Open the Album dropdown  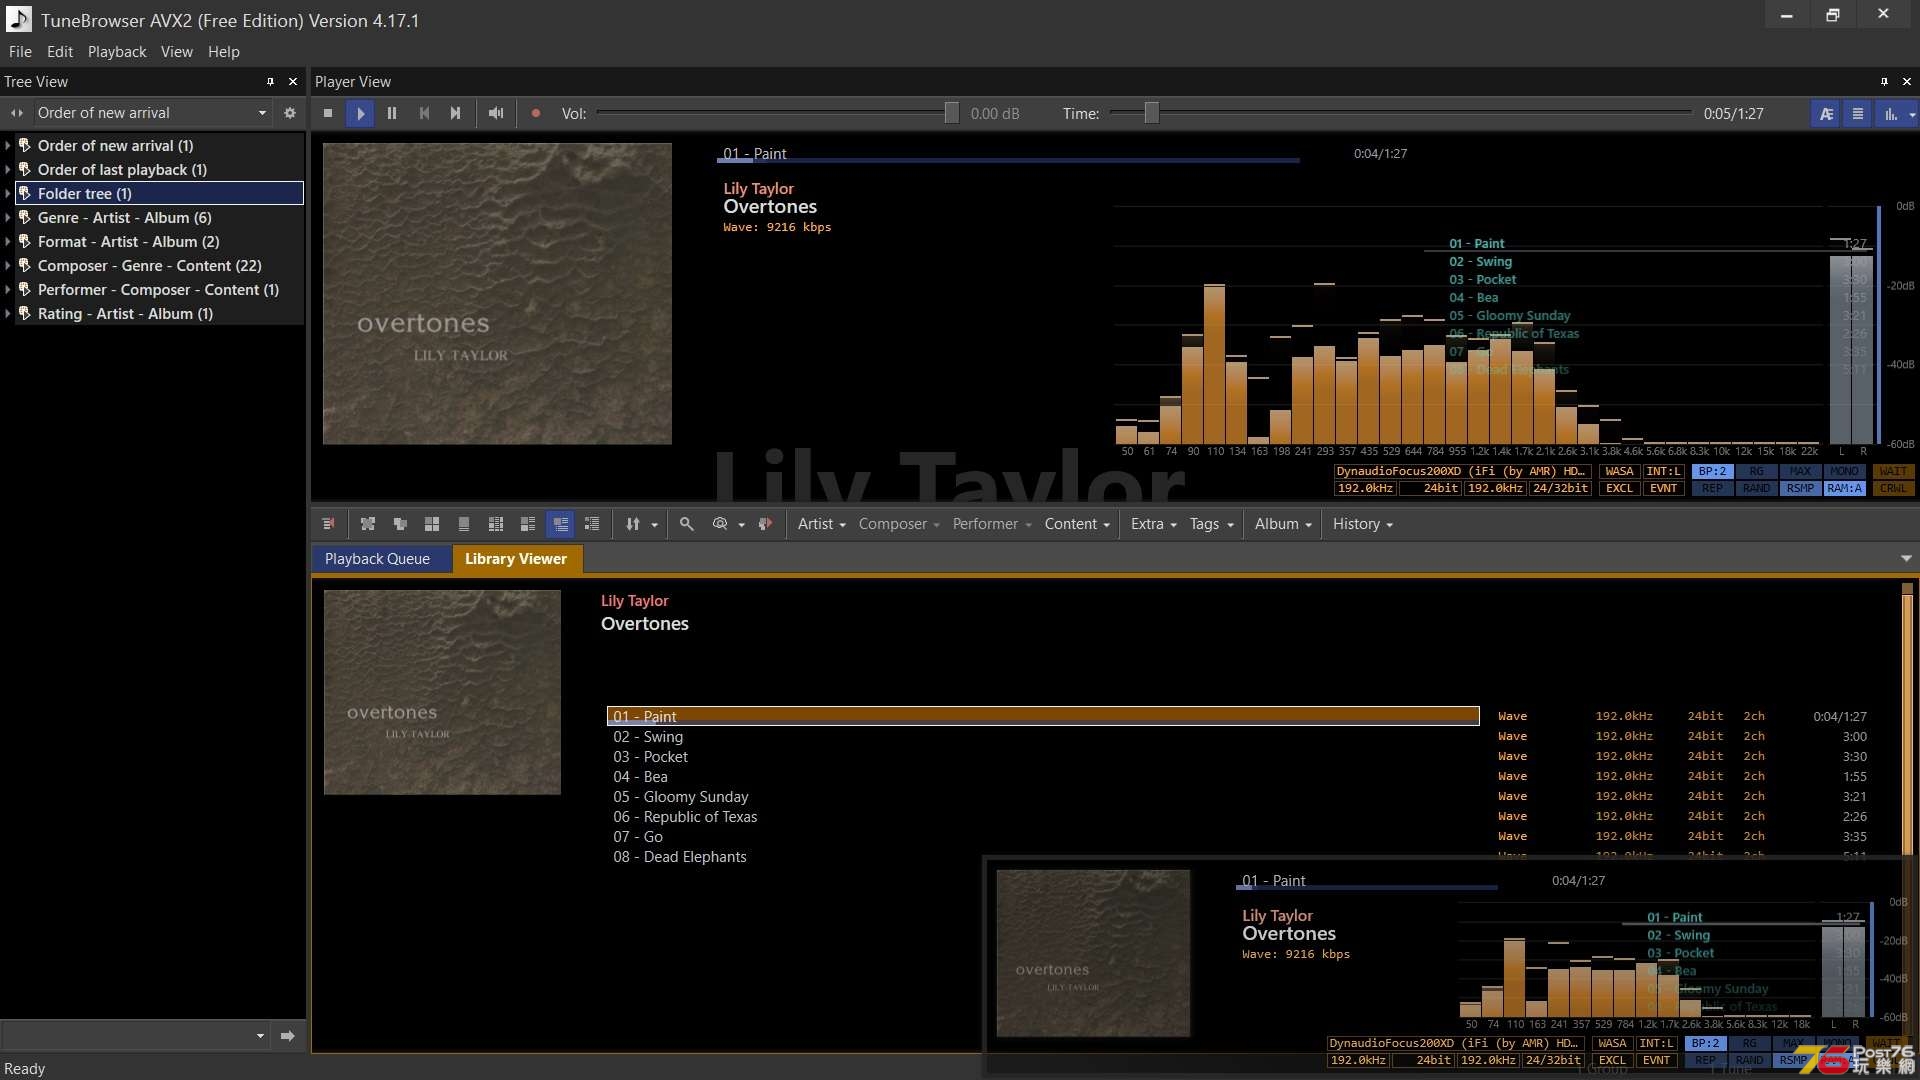tap(1283, 524)
